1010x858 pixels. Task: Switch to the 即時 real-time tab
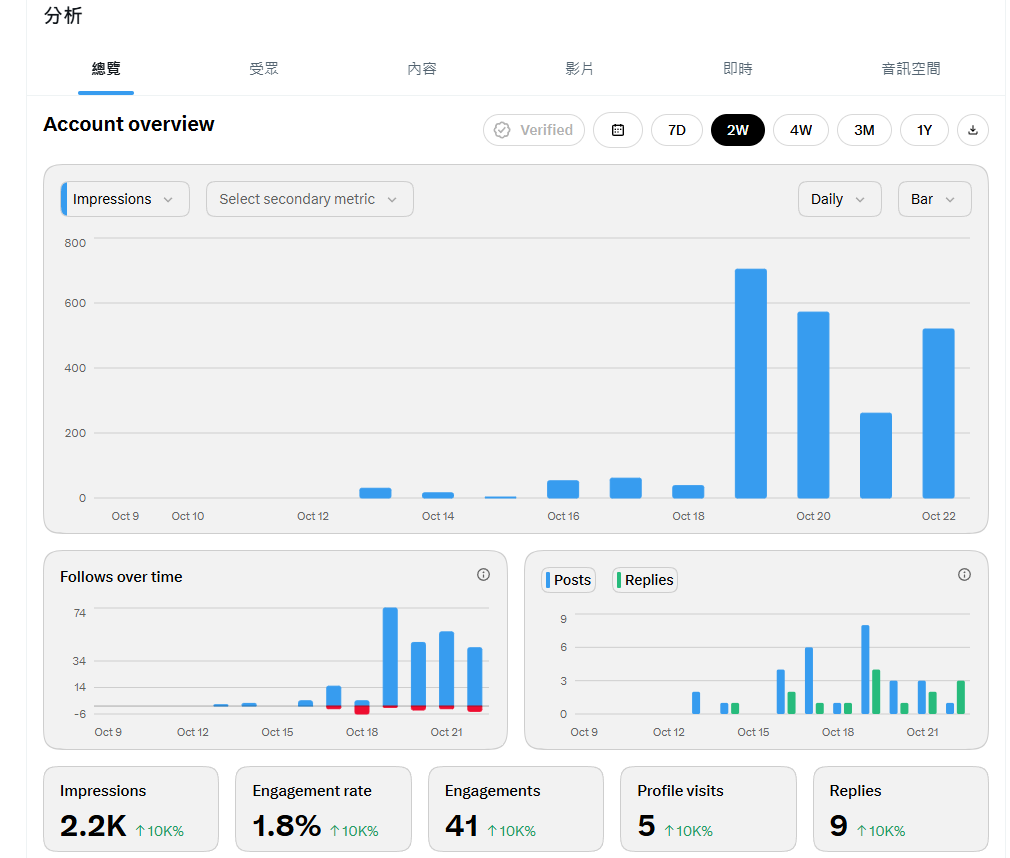pos(738,69)
